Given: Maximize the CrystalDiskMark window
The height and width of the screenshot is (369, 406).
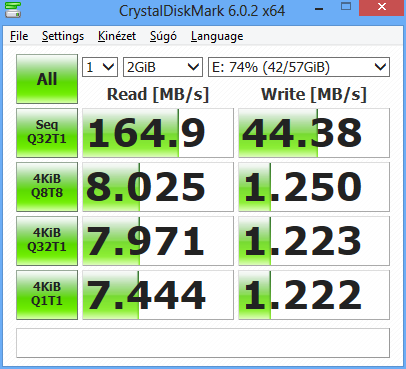Looking at the screenshot, I should tap(346, 7).
